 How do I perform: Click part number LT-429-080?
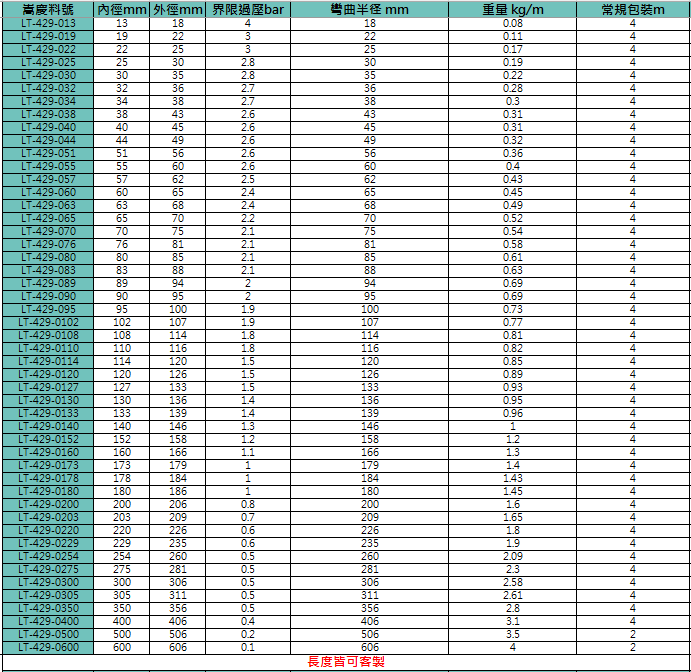click(48, 257)
